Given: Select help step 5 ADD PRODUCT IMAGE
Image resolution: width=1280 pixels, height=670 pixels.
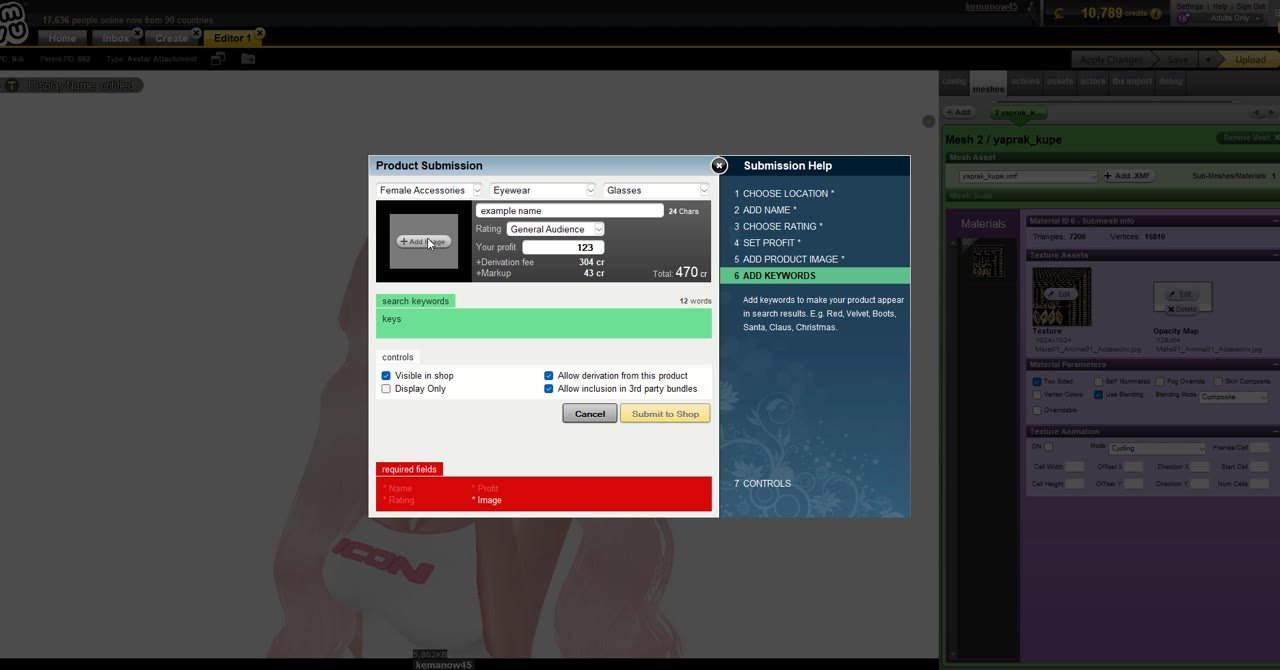Looking at the screenshot, I should tap(790, 259).
